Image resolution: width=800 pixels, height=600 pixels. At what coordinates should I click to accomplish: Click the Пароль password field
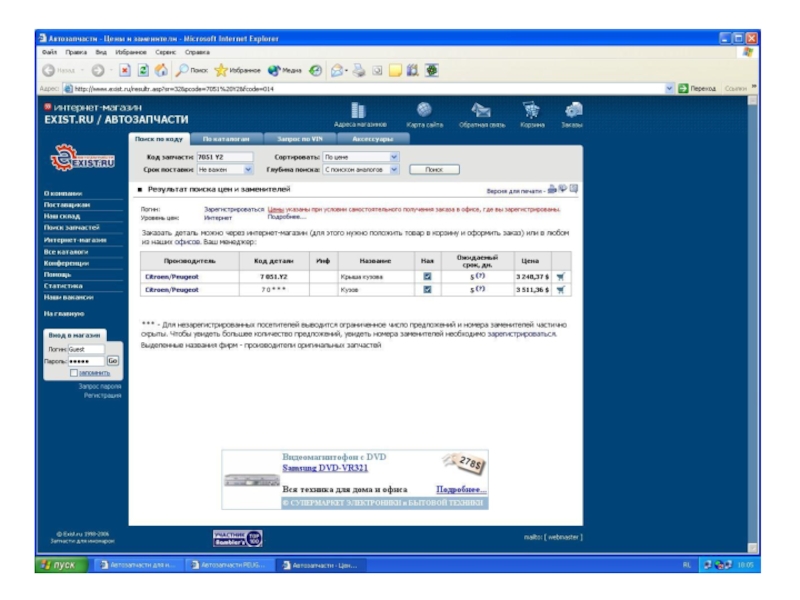click(86, 361)
